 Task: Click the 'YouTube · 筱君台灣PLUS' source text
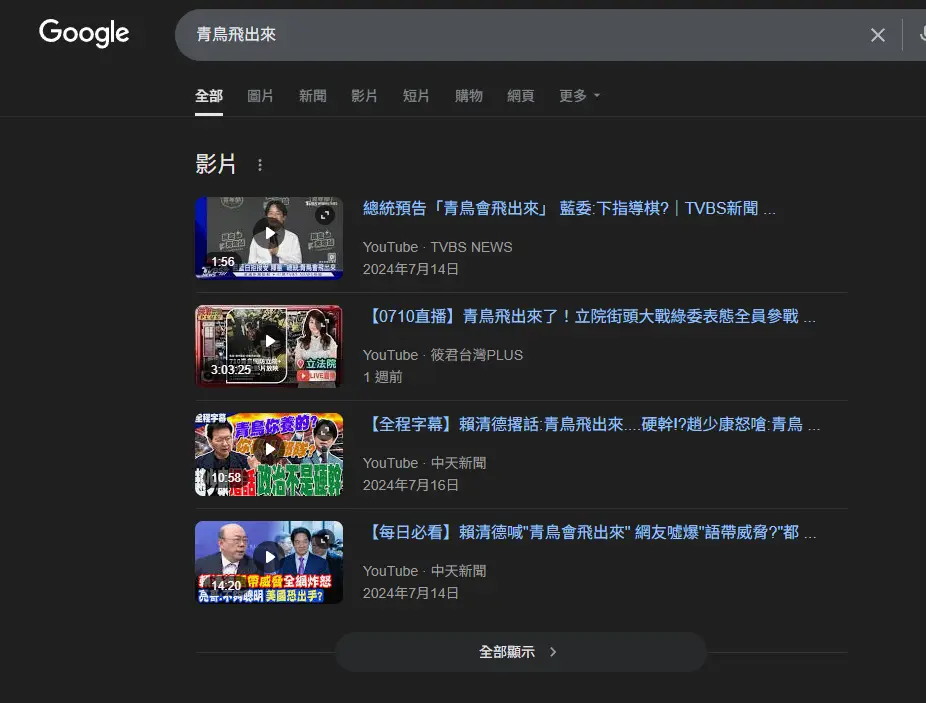(x=443, y=356)
